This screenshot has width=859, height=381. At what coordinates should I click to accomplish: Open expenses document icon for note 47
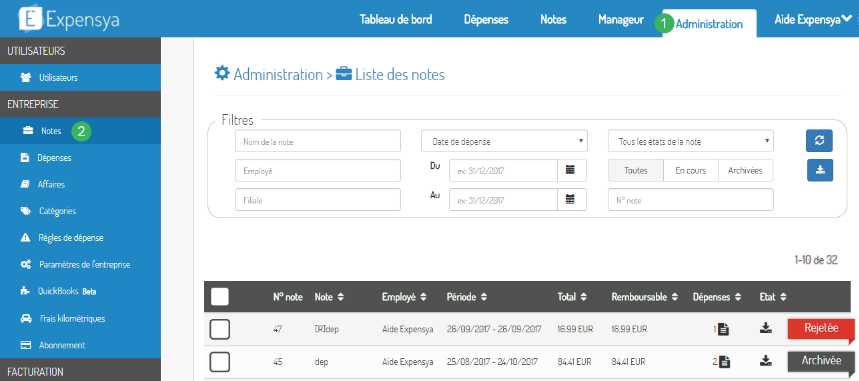pyautogui.click(x=724, y=329)
